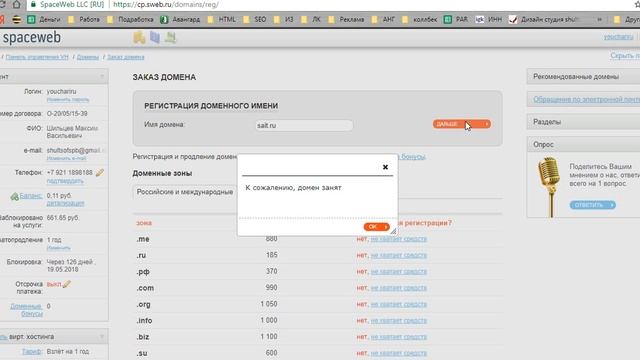
Task: Open the ИНН bookmark
Action: coord(489,19)
